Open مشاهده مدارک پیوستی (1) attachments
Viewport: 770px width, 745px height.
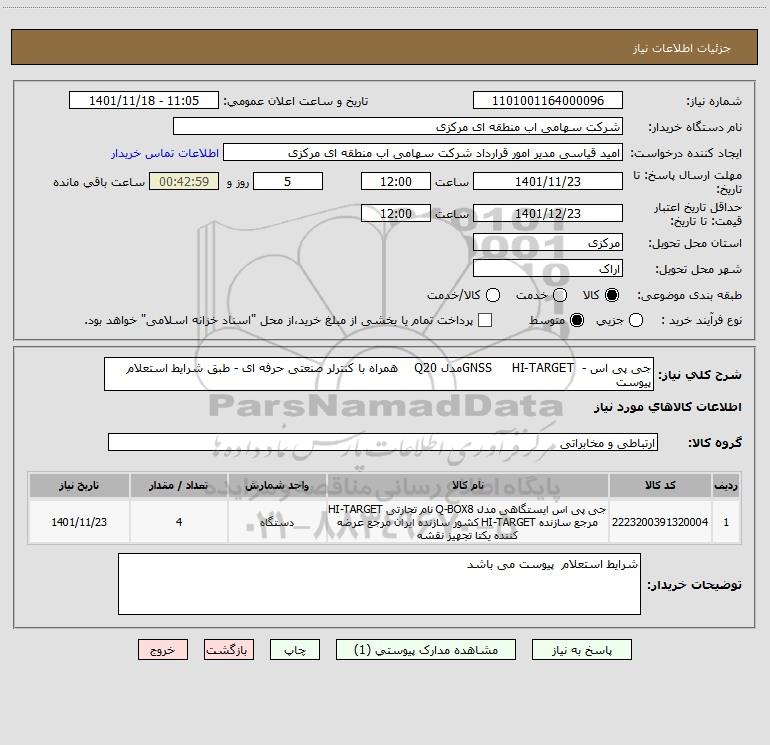[426, 650]
